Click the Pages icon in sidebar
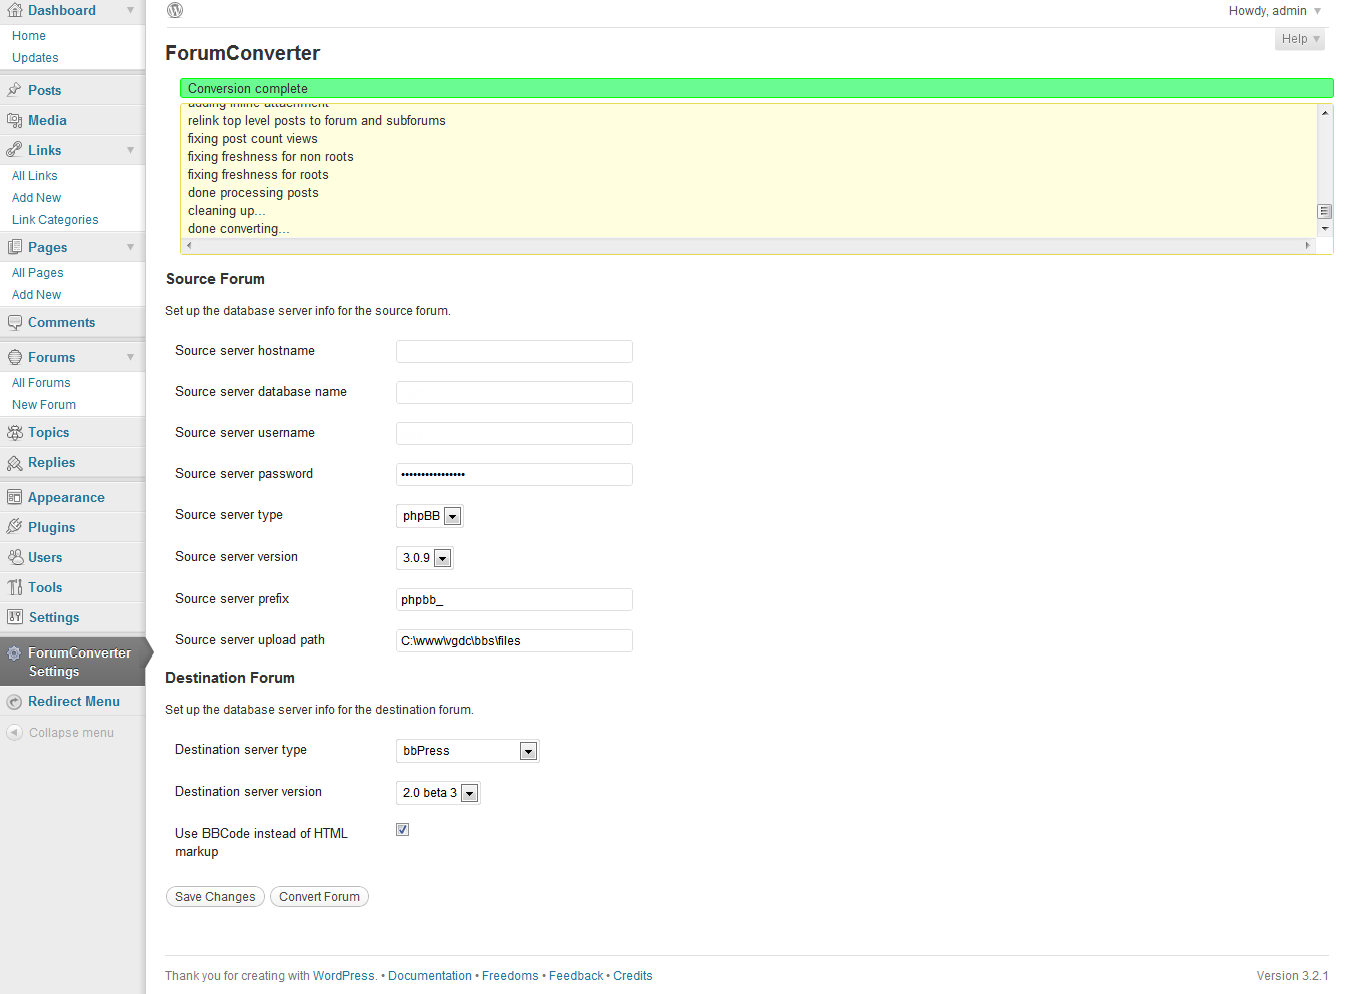Viewport: 1346px width, 994px height. (14, 247)
